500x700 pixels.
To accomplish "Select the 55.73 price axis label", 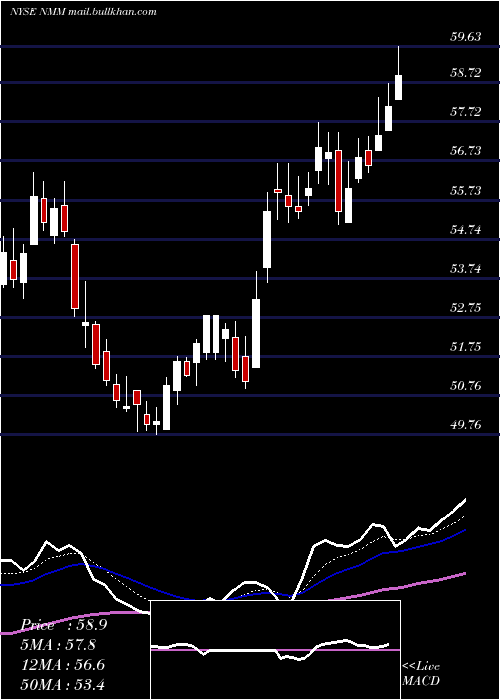I will click(x=466, y=191).
